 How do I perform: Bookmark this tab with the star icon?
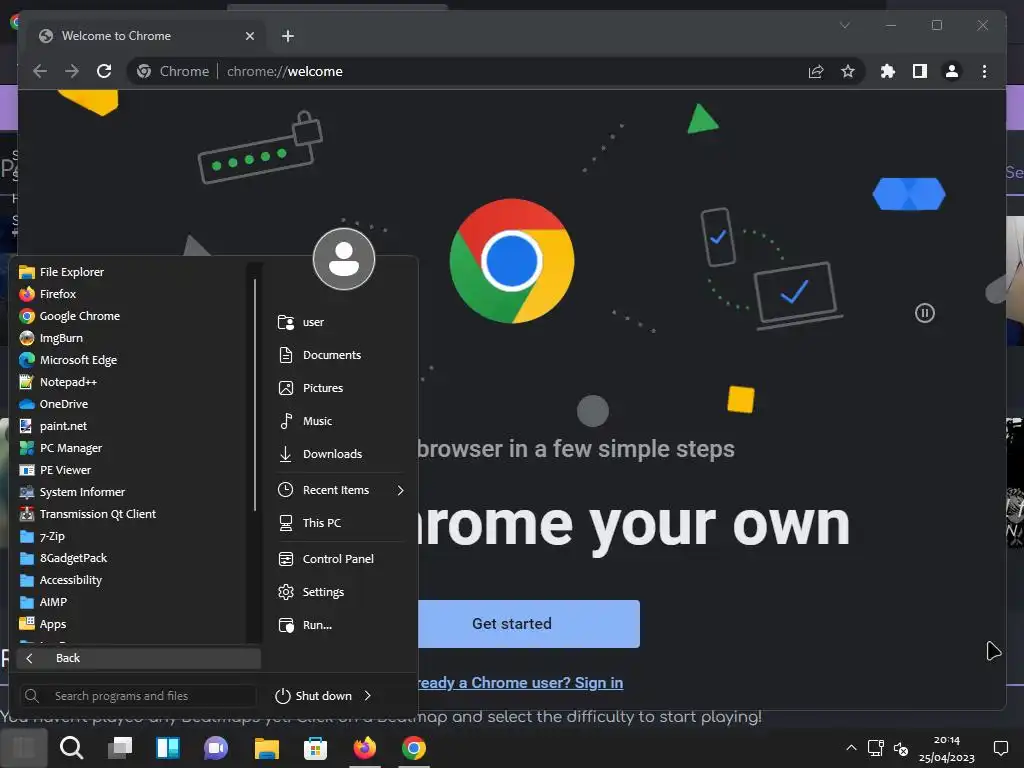pos(848,71)
